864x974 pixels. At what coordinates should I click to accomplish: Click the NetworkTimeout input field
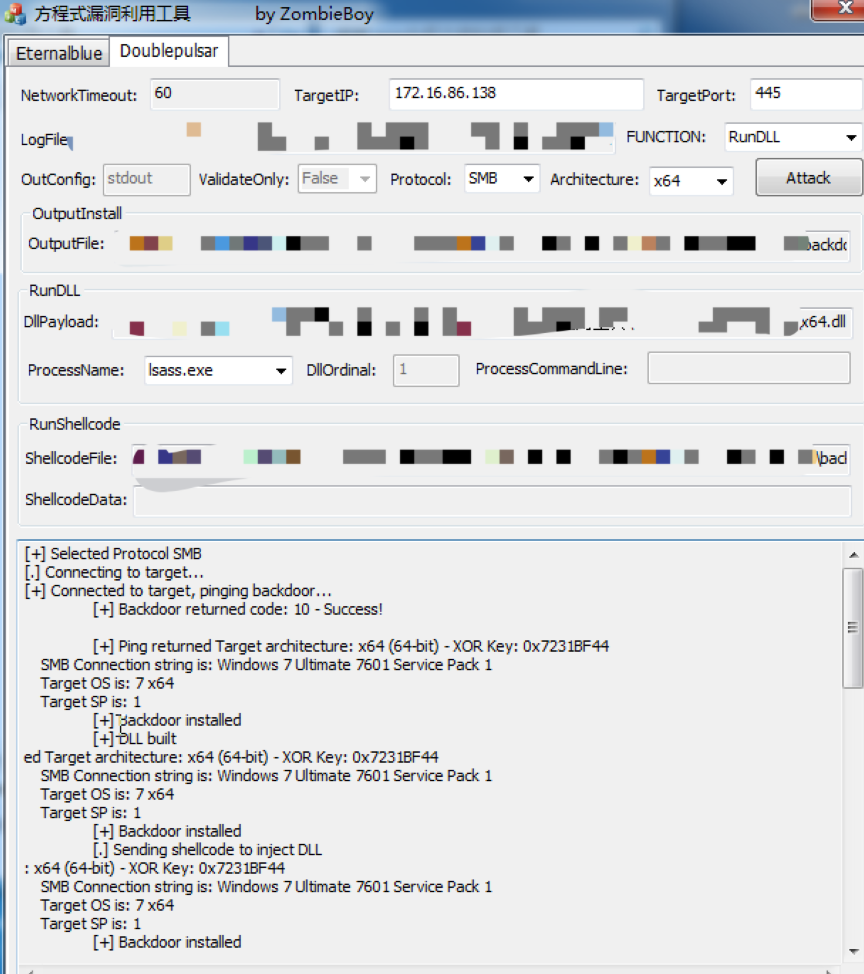(x=215, y=94)
